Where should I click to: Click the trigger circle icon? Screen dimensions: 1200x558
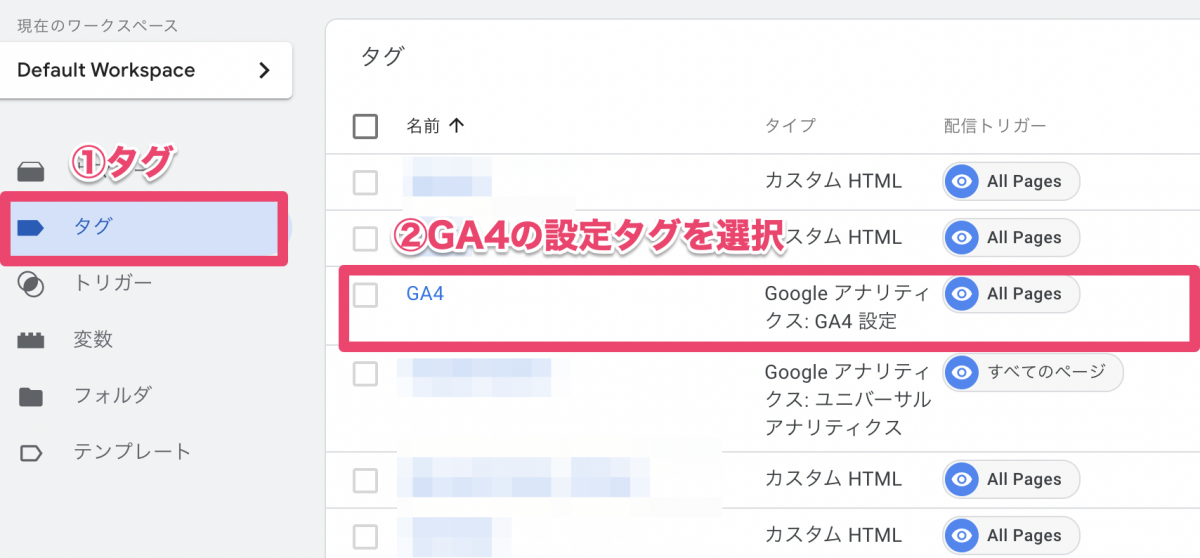(32, 284)
